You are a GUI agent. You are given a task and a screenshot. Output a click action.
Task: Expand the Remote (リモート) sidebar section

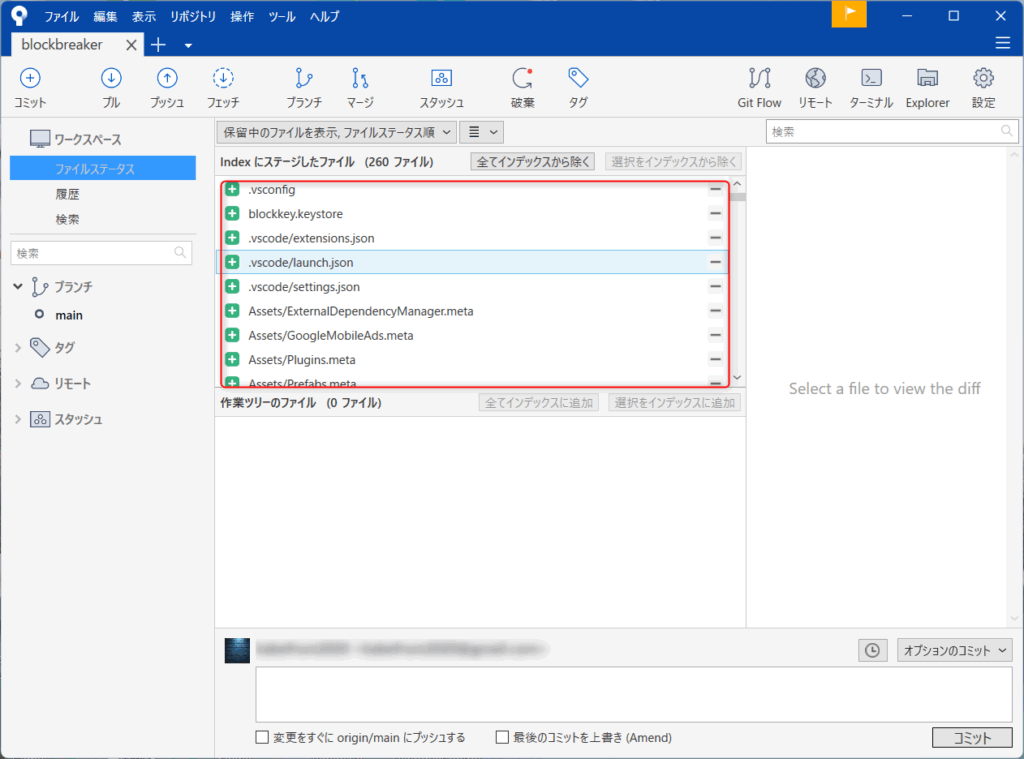18,383
